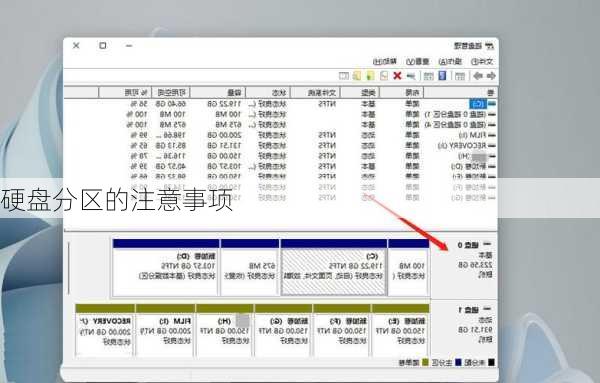The height and width of the screenshot is (383, 600).
Task: Select the highlighted (C:) volume row
Action: [280, 104]
